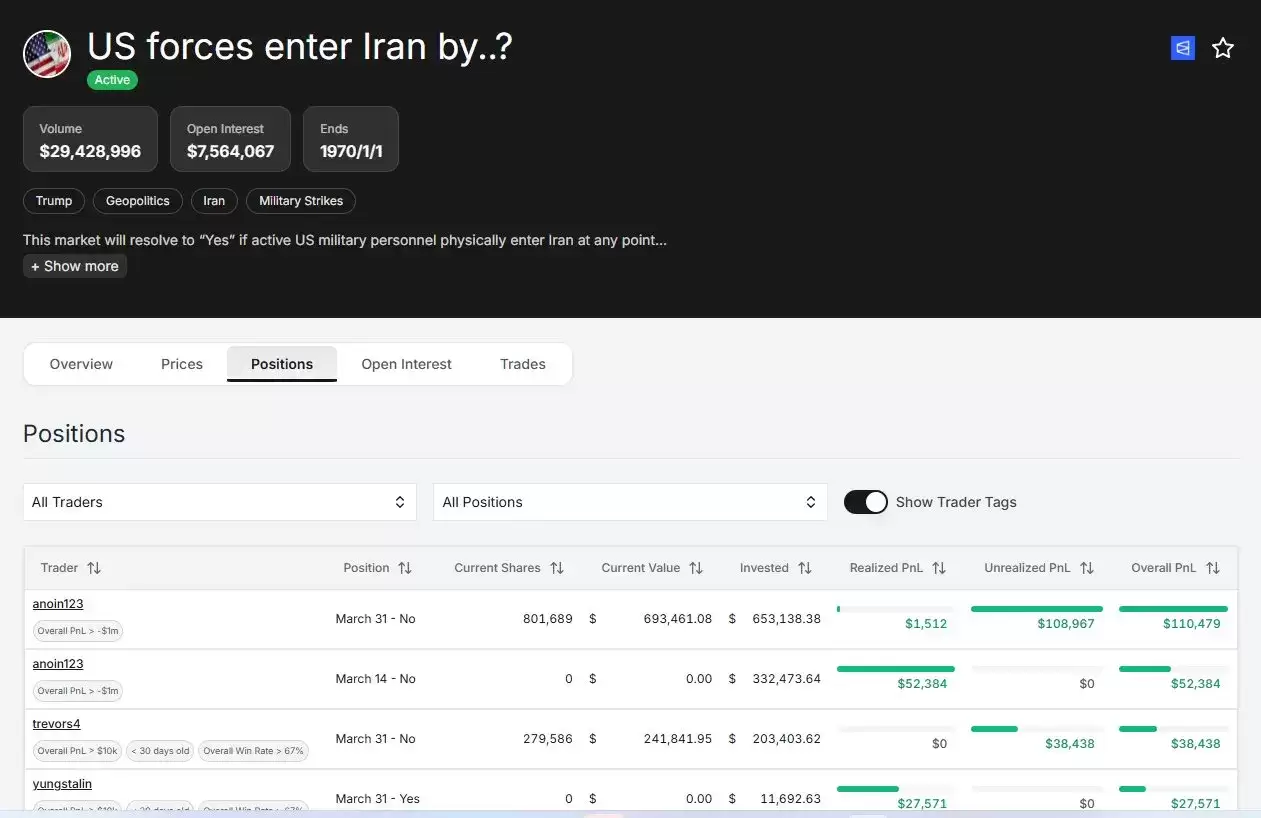The height and width of the screenshot is (818, 1261).
Task: Sort by Overall PnL arrows
Action: [x=1212, y=568]
